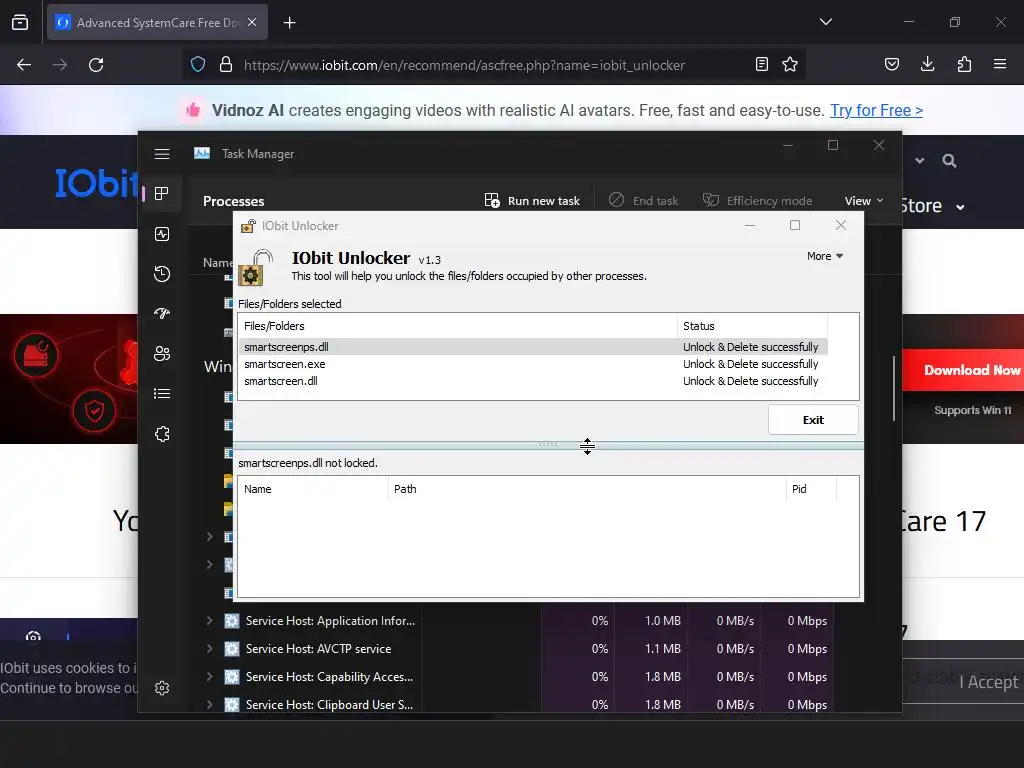View site security padlock info

226,65
